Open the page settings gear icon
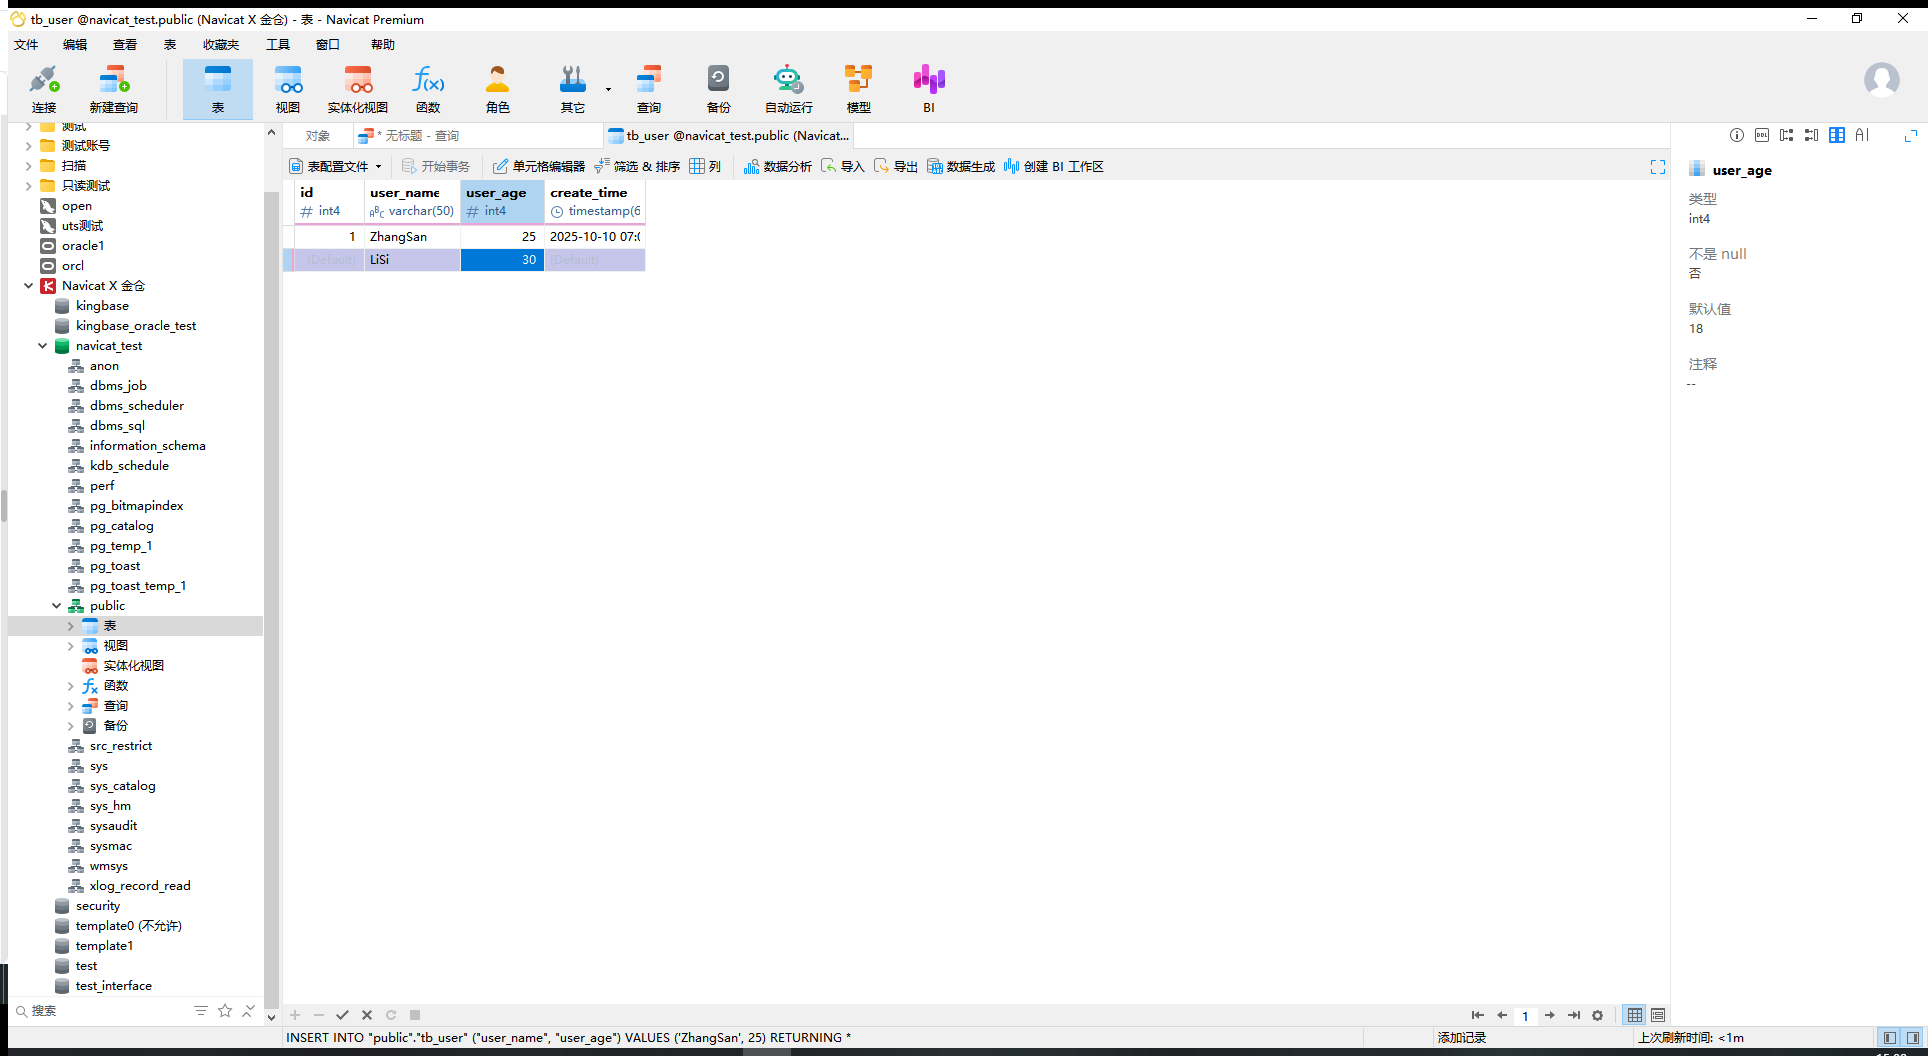Image resolution: width=1928 pixels, height=1056 pixels. pyautogui.click(x=1598, y=1015)
